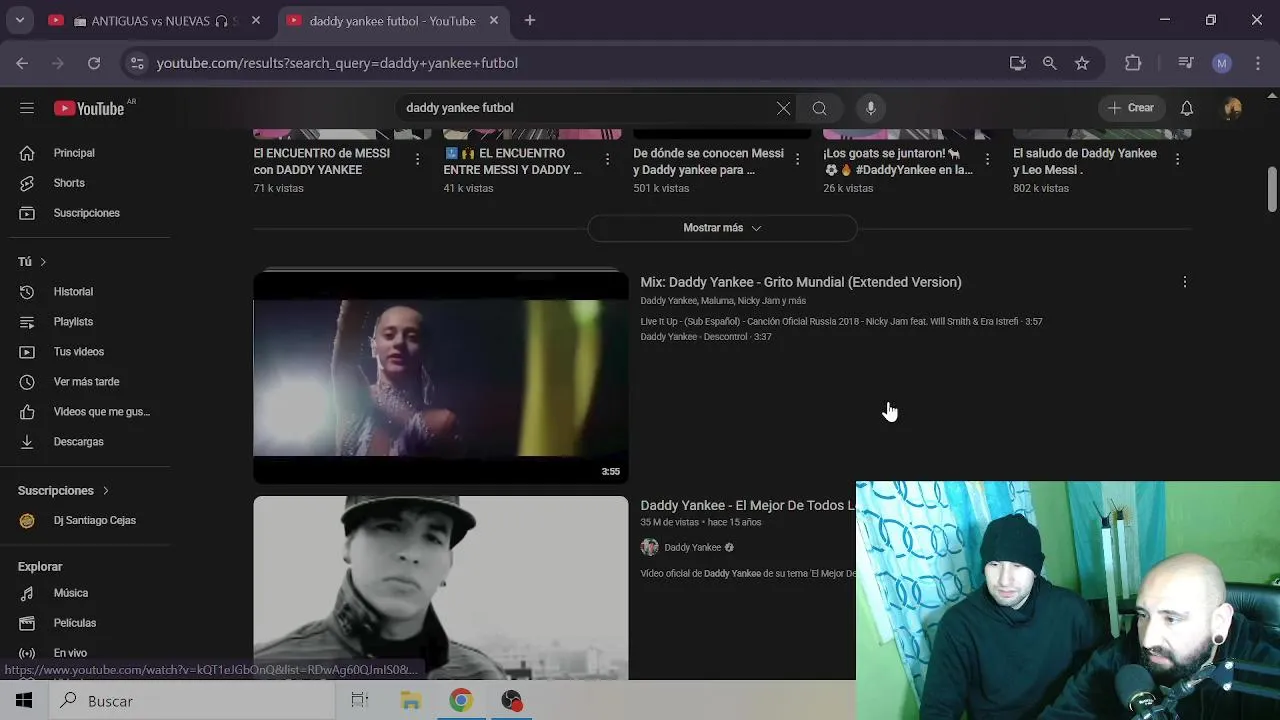1280x720 pixels.
Task: Click Daddy Yankee channel name
Action: [x=692, y=548]
